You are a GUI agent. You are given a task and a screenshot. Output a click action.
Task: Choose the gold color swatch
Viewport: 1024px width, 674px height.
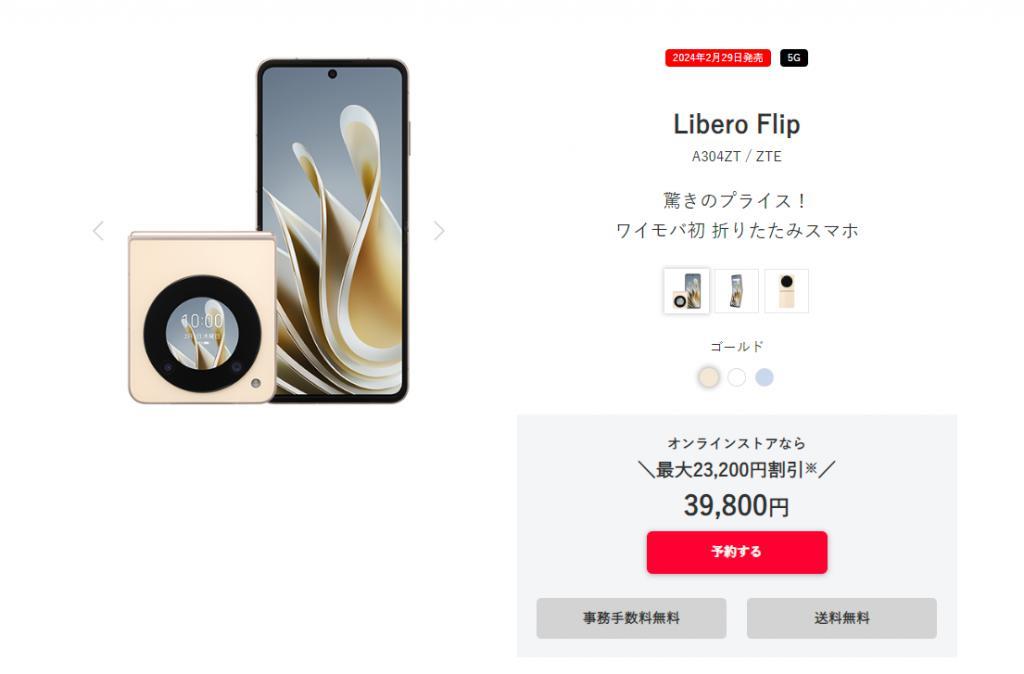[x=709, y=377]
